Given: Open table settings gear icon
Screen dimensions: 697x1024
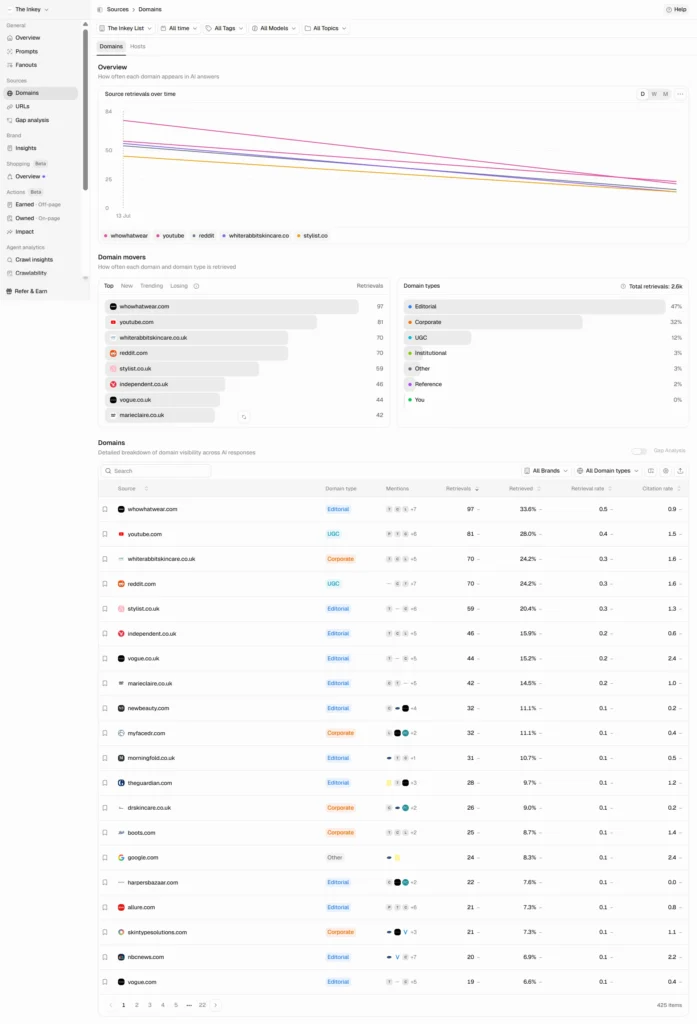Looking at the screenshot, I should coord(666,471).
